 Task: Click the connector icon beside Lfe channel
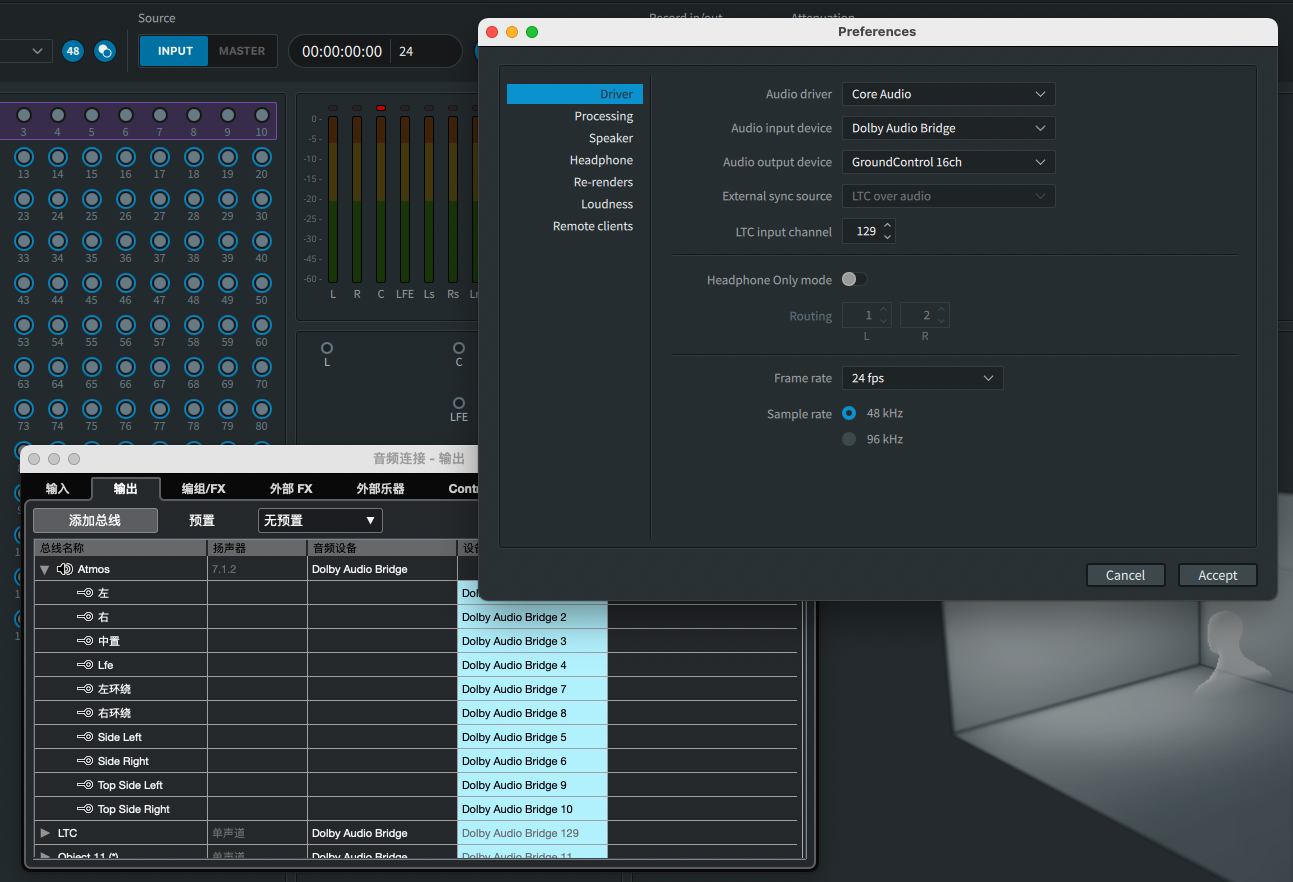[85, 665]
